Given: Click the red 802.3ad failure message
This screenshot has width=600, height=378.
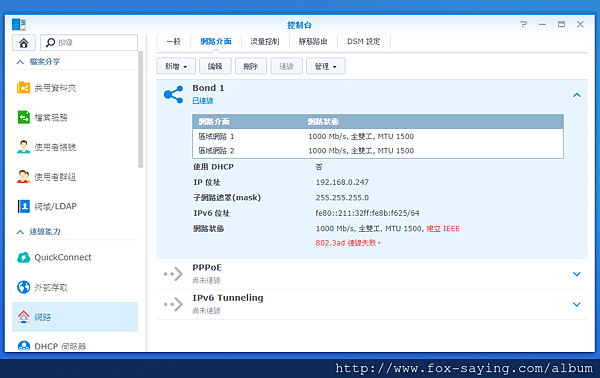Looking at the screenshot, I should click(387, 236).
